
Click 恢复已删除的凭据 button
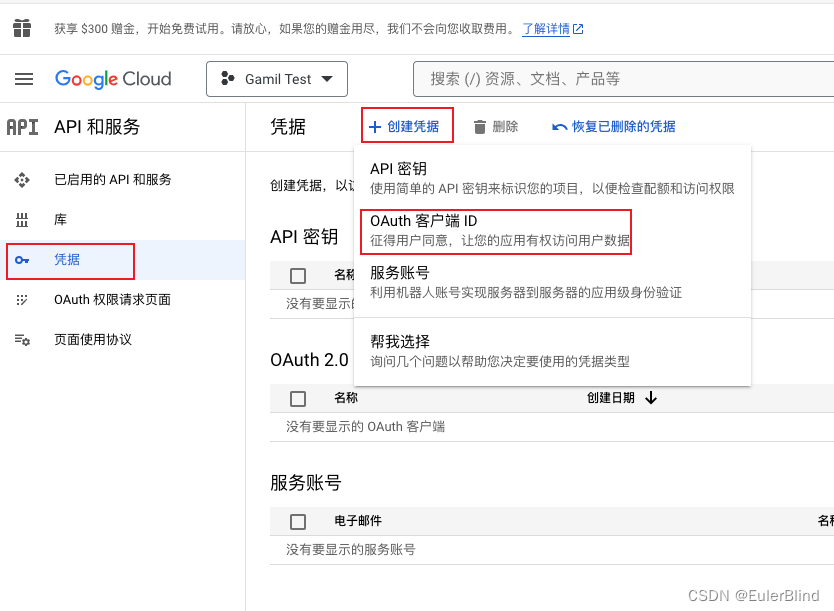[x=613, y=127]
